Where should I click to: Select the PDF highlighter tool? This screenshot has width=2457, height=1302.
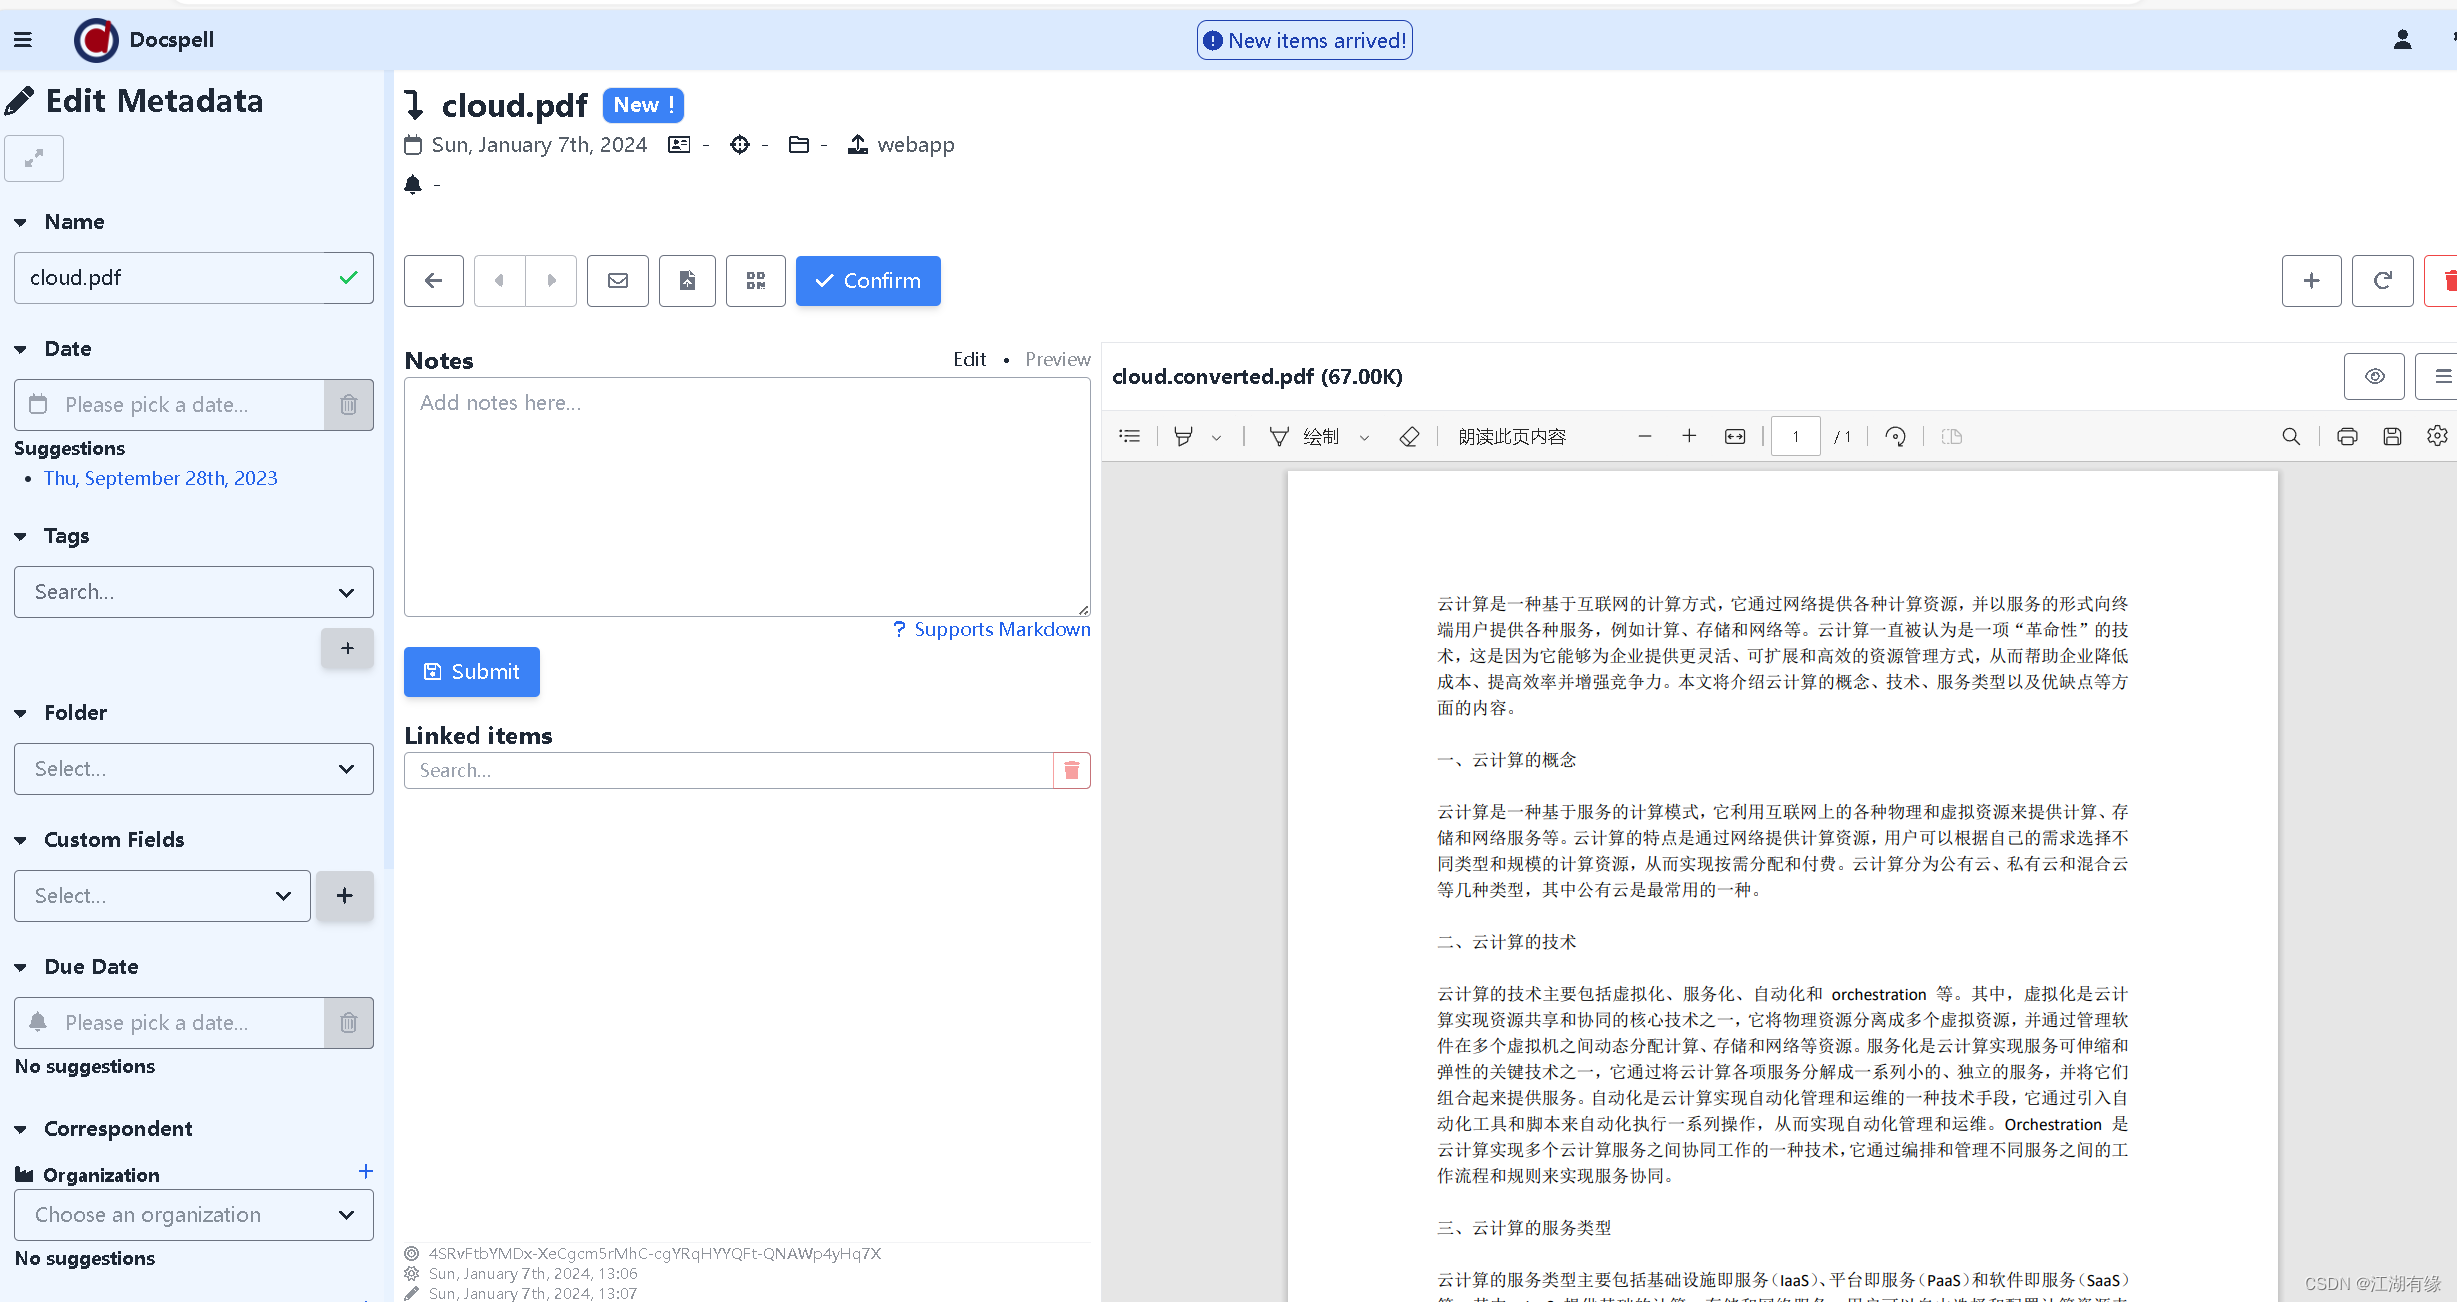(x=1183, y=437)
